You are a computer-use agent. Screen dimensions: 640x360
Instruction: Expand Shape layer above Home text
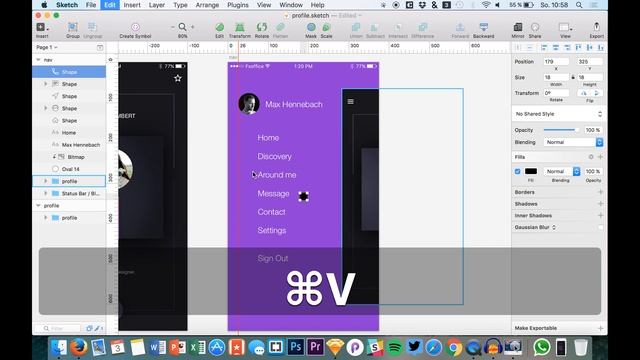(x=45, y=108)
